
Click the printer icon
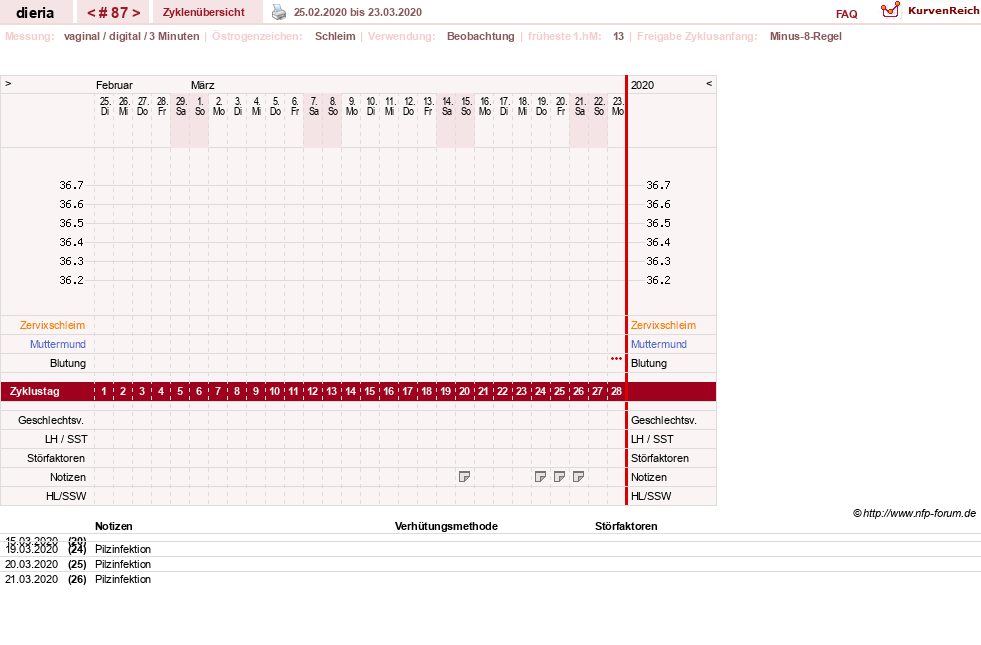pos(278,12)
